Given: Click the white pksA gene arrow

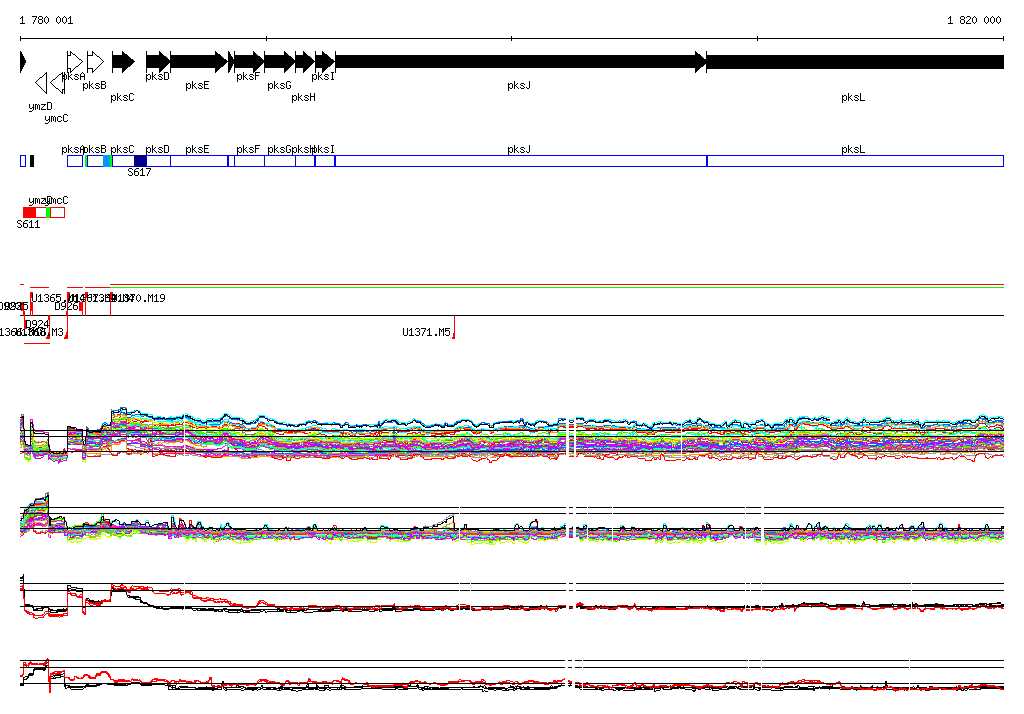Looking at the screenshot, I should [x=75, y=62].
